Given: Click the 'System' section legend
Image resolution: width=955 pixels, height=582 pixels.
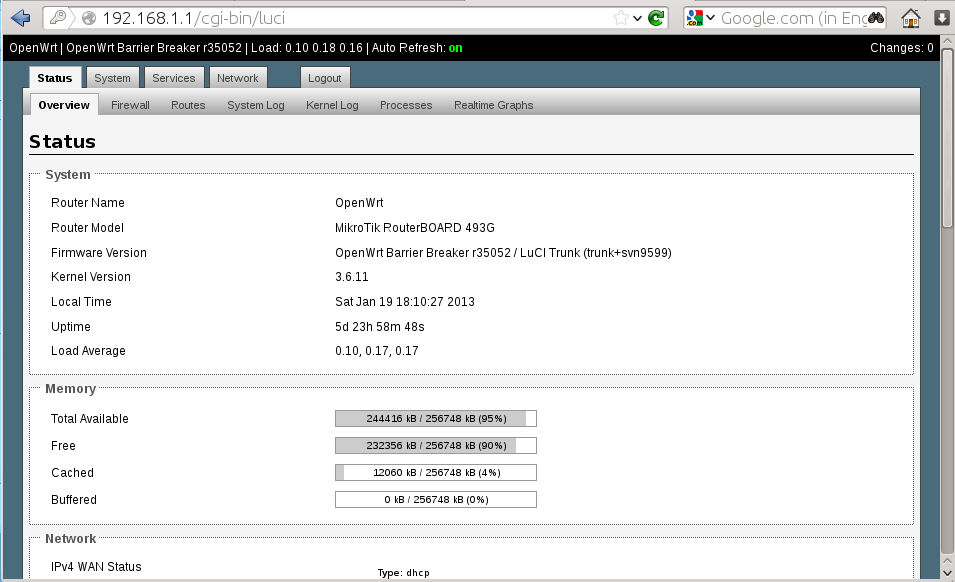Looking at the screenshot, I should [x=68, y=175].
